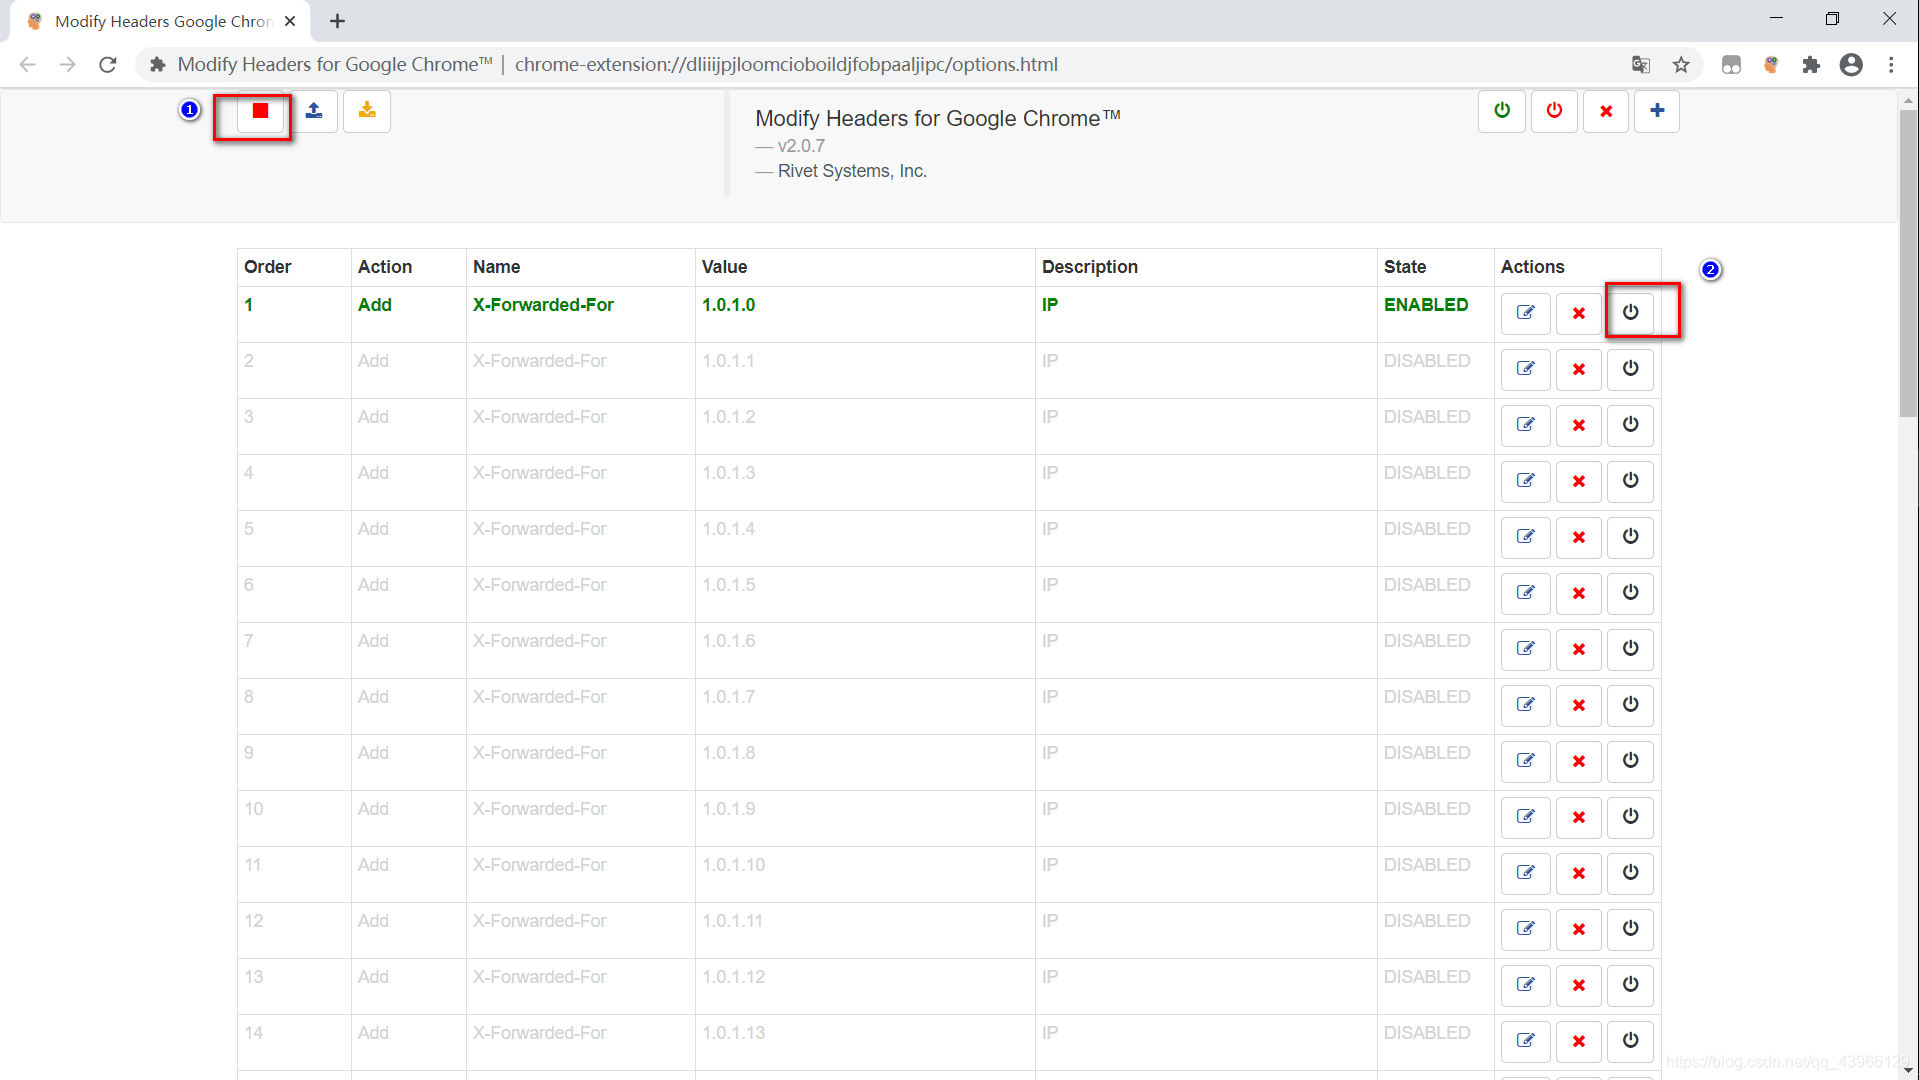Open the Chrome extensions puzzle menu
The width and height of the screenshot is (1919, 1080).
click(x=1811, y=65)
